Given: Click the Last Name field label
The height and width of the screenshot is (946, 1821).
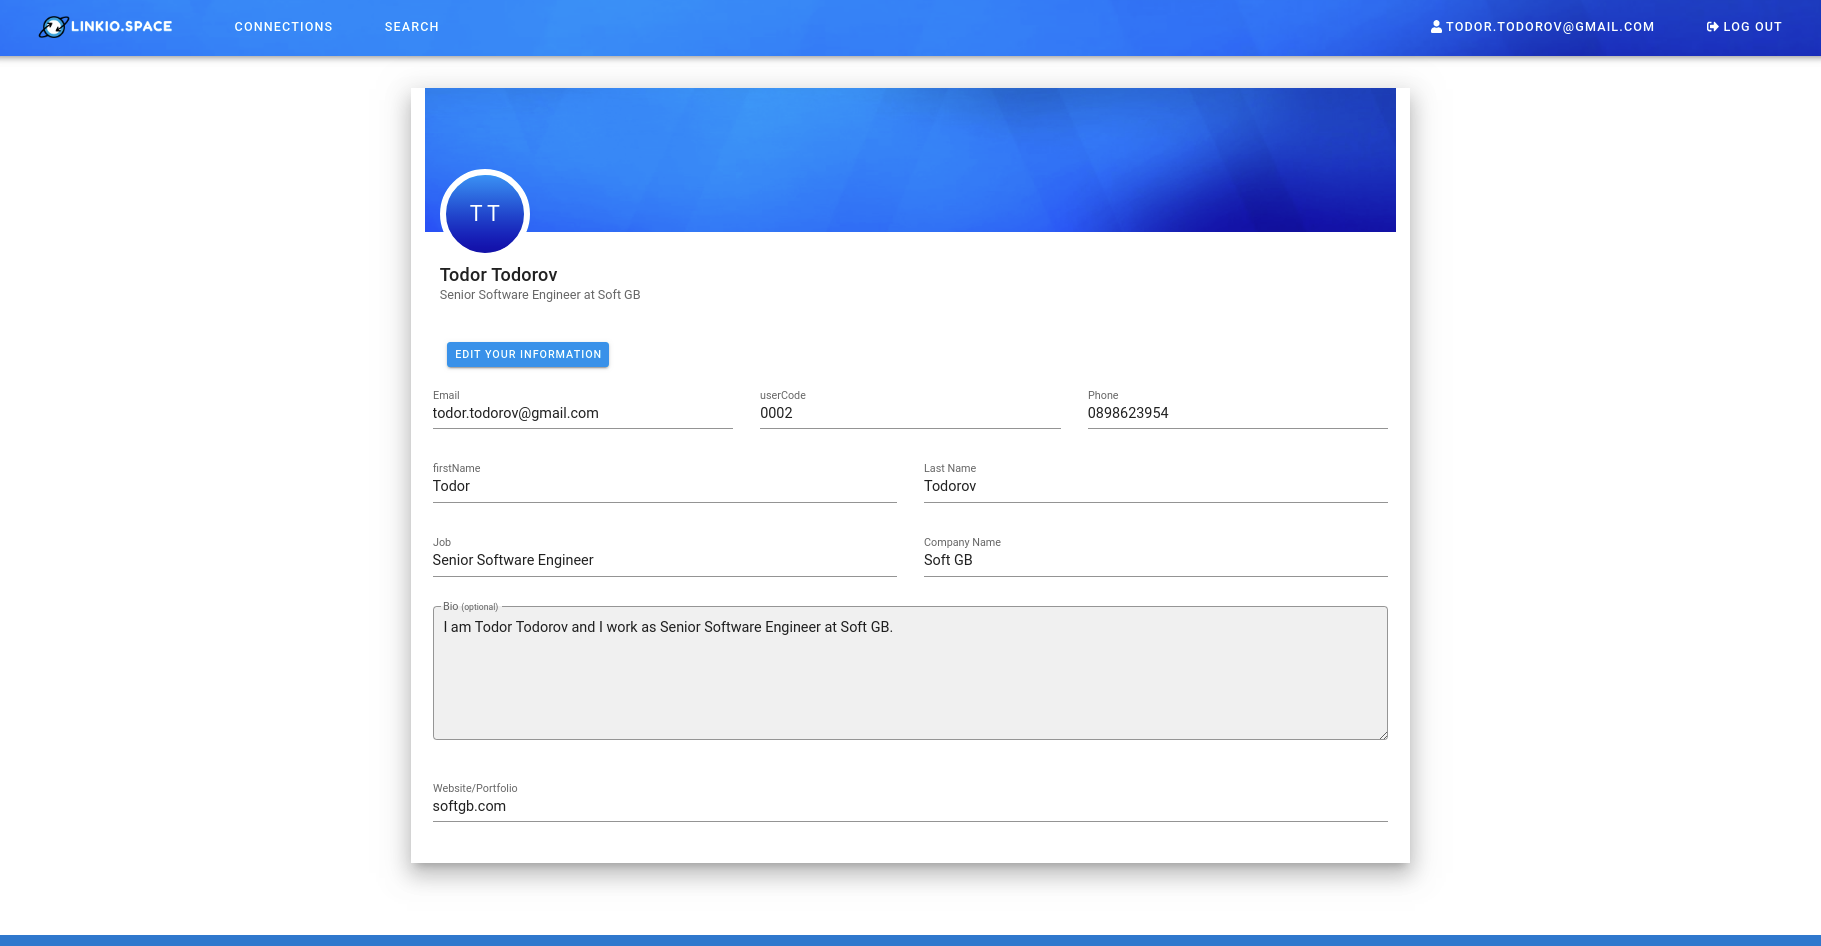Looking at the screenshot, I should 950,468.
